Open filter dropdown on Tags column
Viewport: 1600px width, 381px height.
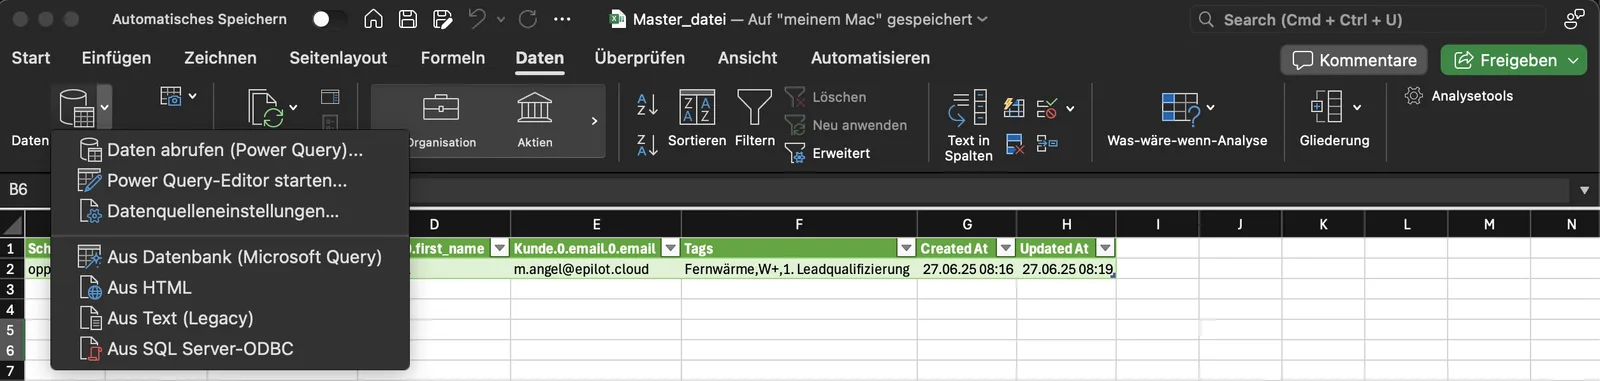coord(906,248)
